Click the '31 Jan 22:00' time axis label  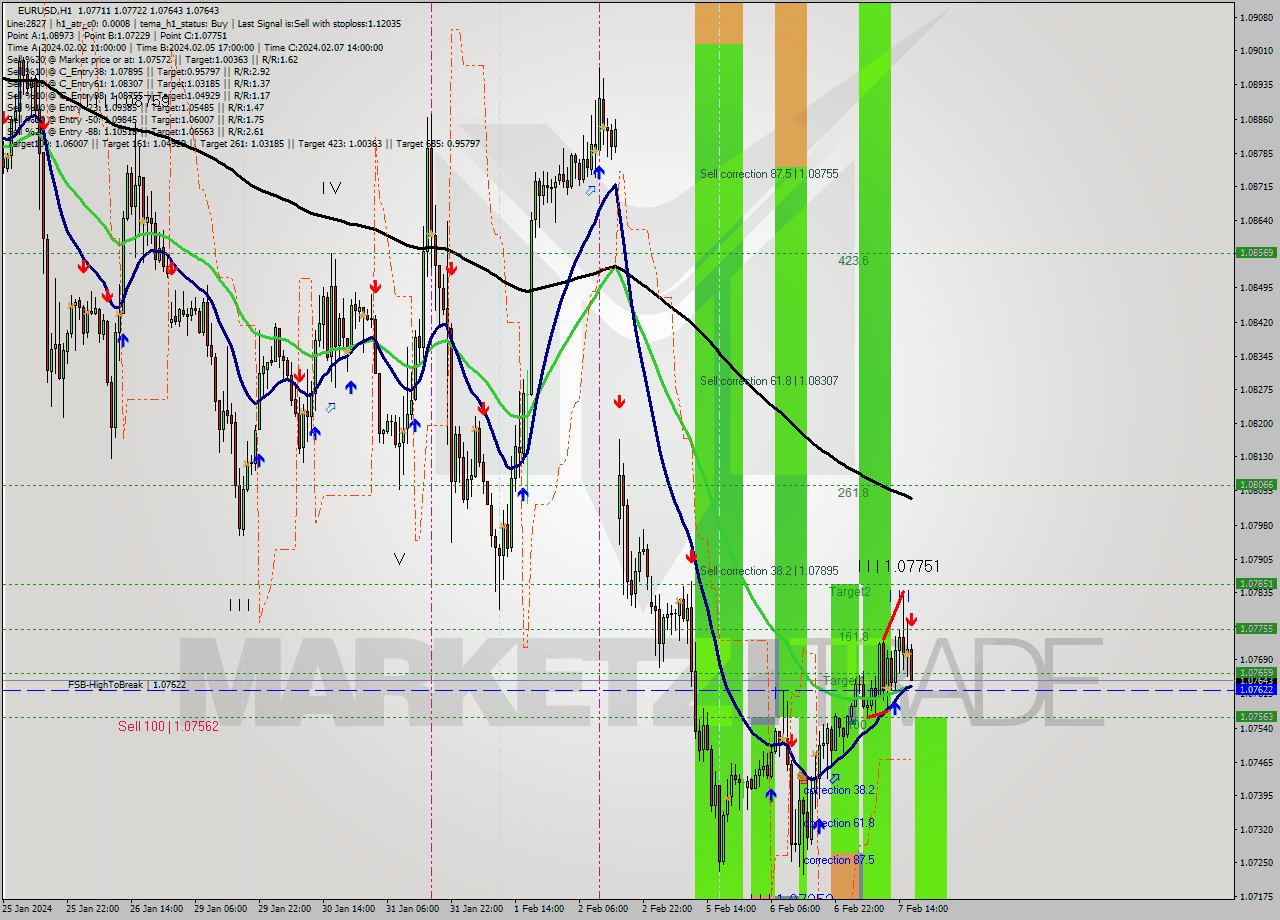click(x=477, y=909)
